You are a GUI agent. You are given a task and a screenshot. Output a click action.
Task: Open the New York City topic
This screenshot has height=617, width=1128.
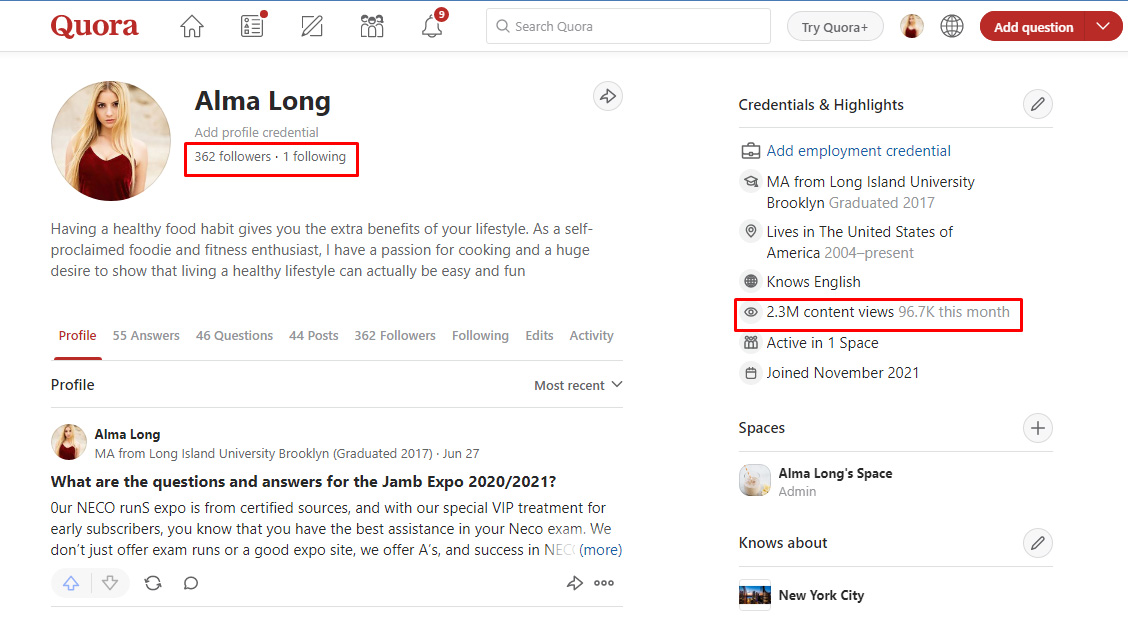tap(821, 595)
